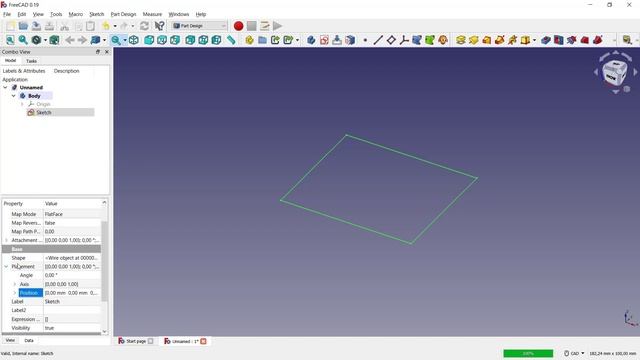Expand the Attachment property row
Image resolution: width=640 pixels, height=360 pixels.
pos(6,240)
